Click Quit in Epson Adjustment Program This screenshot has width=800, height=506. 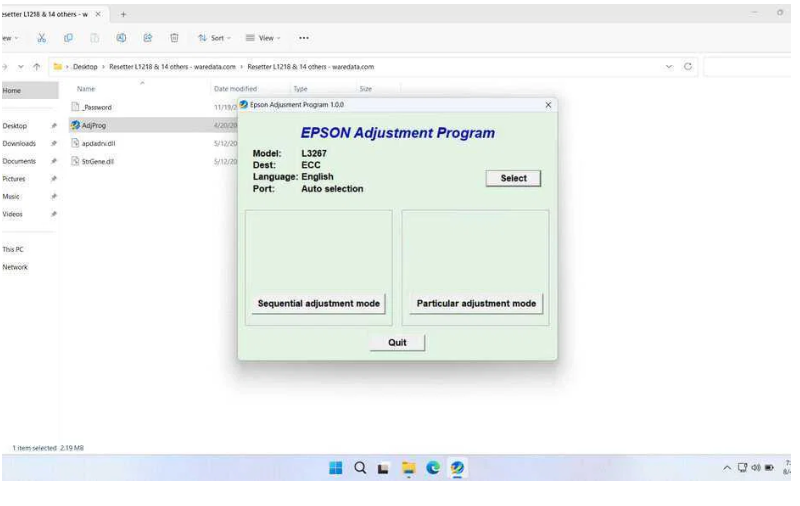pyautogui.click(x=397, y=342)
